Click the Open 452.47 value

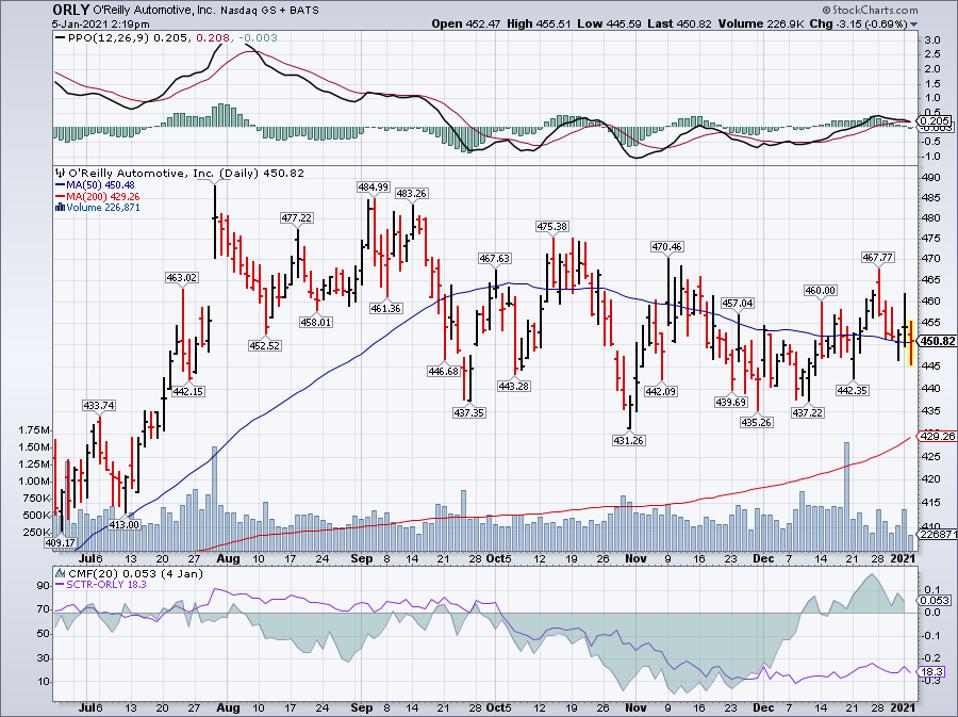coord(466,24)
